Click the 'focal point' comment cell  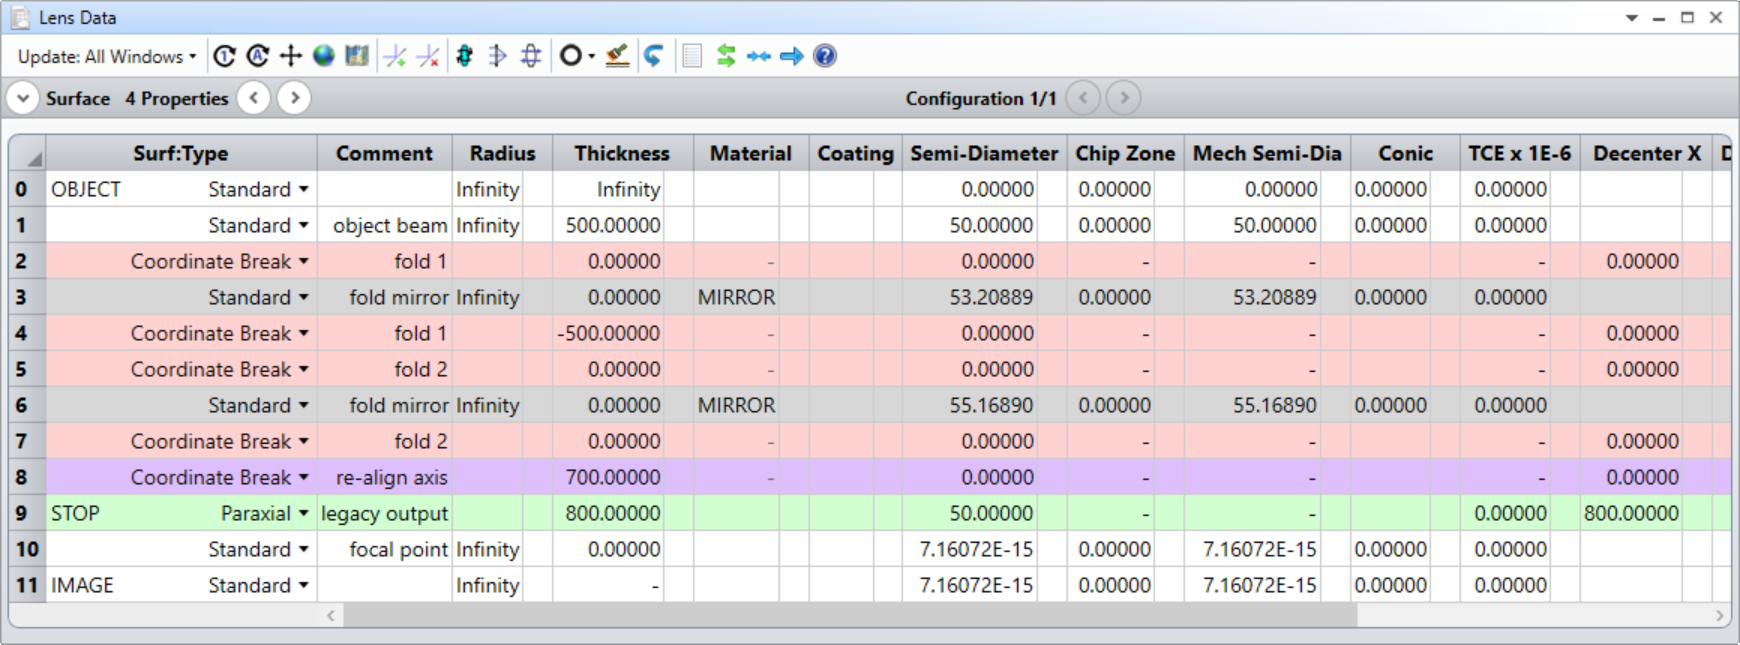(x=385, y=549)
